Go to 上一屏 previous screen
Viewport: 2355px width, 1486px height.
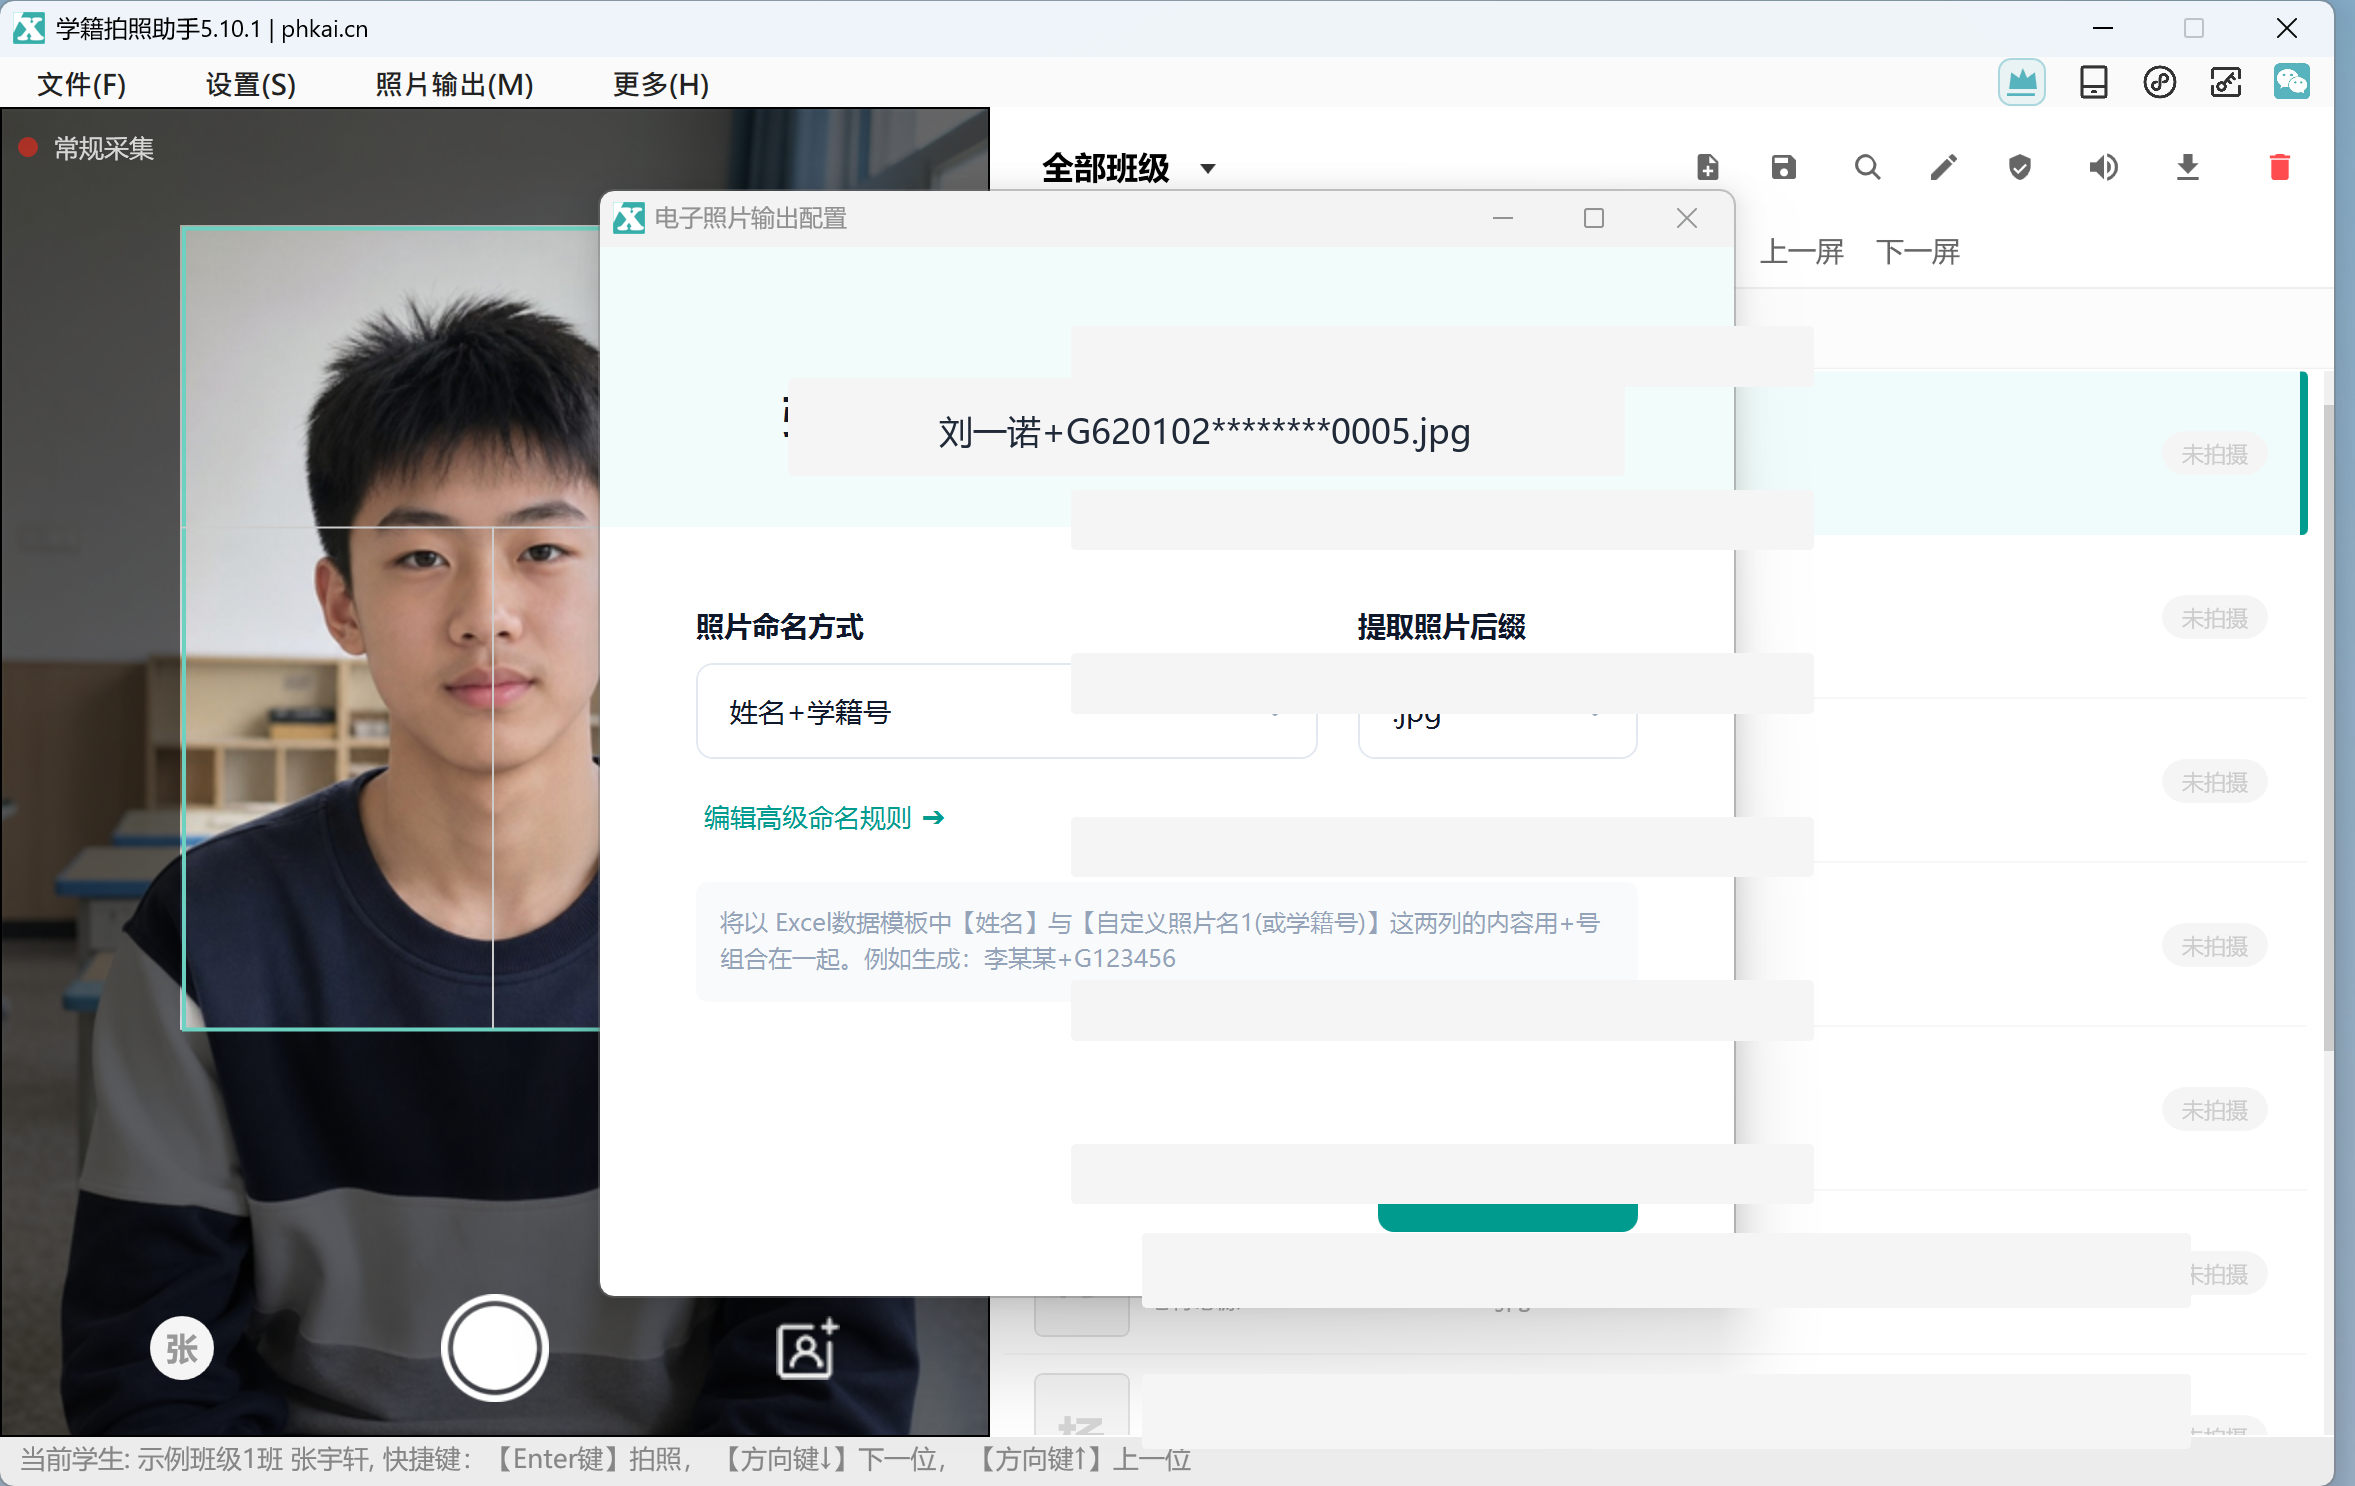(1801, 251)
